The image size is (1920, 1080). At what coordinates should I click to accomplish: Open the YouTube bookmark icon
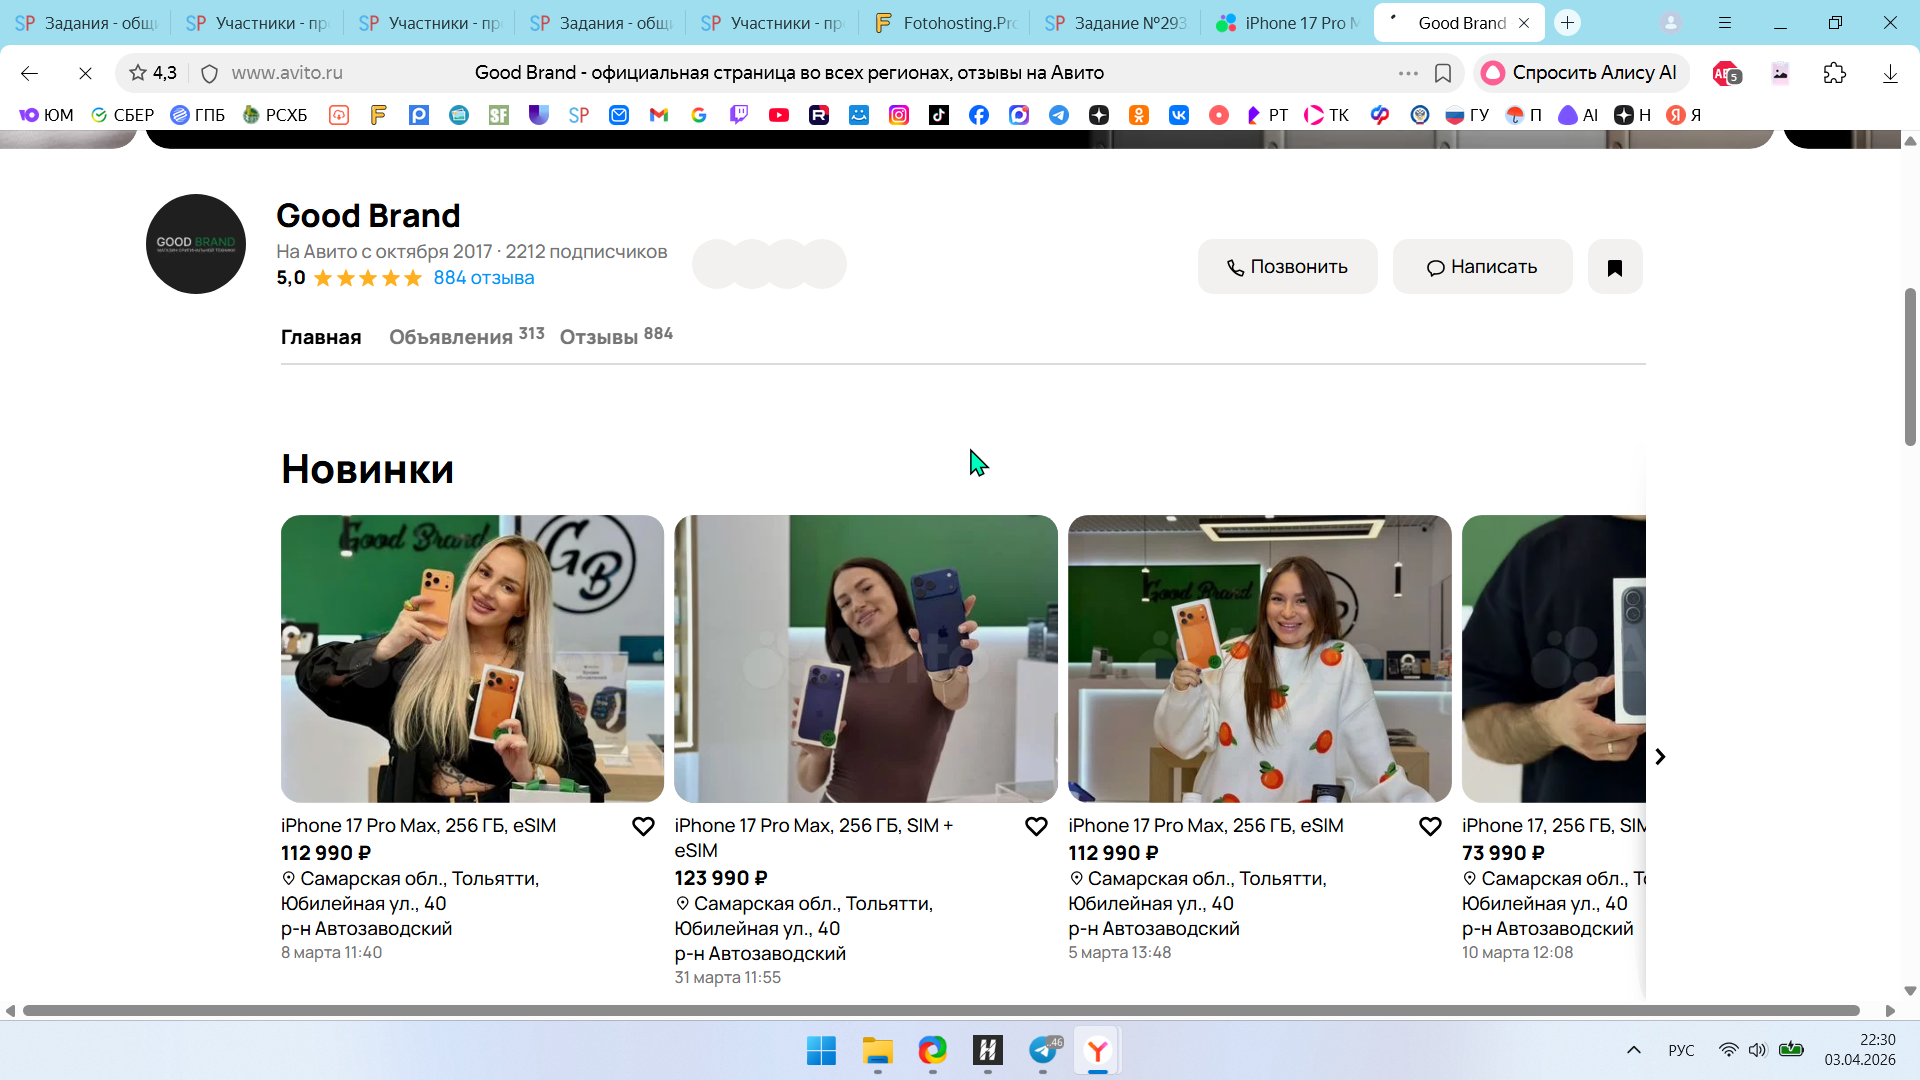778,115
